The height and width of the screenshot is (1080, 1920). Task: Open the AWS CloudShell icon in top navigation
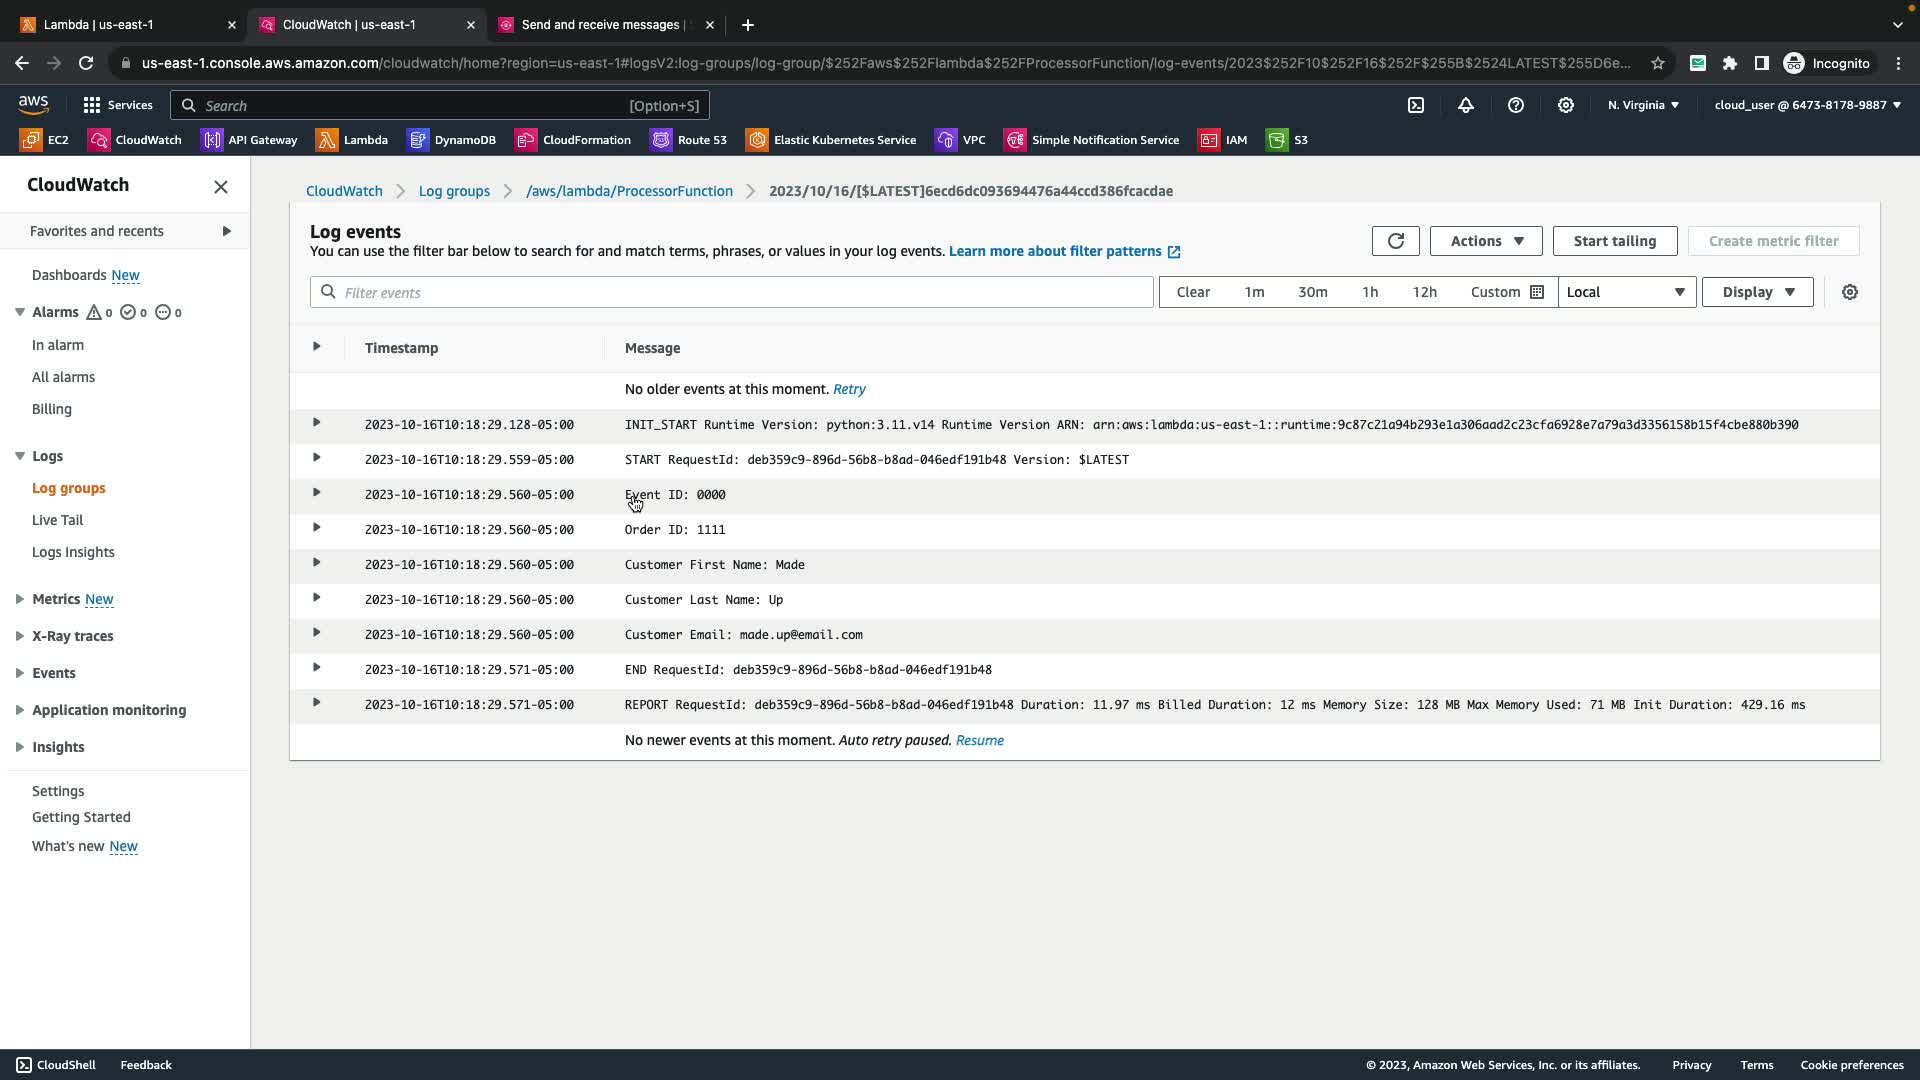click(x=1415, y=105)
